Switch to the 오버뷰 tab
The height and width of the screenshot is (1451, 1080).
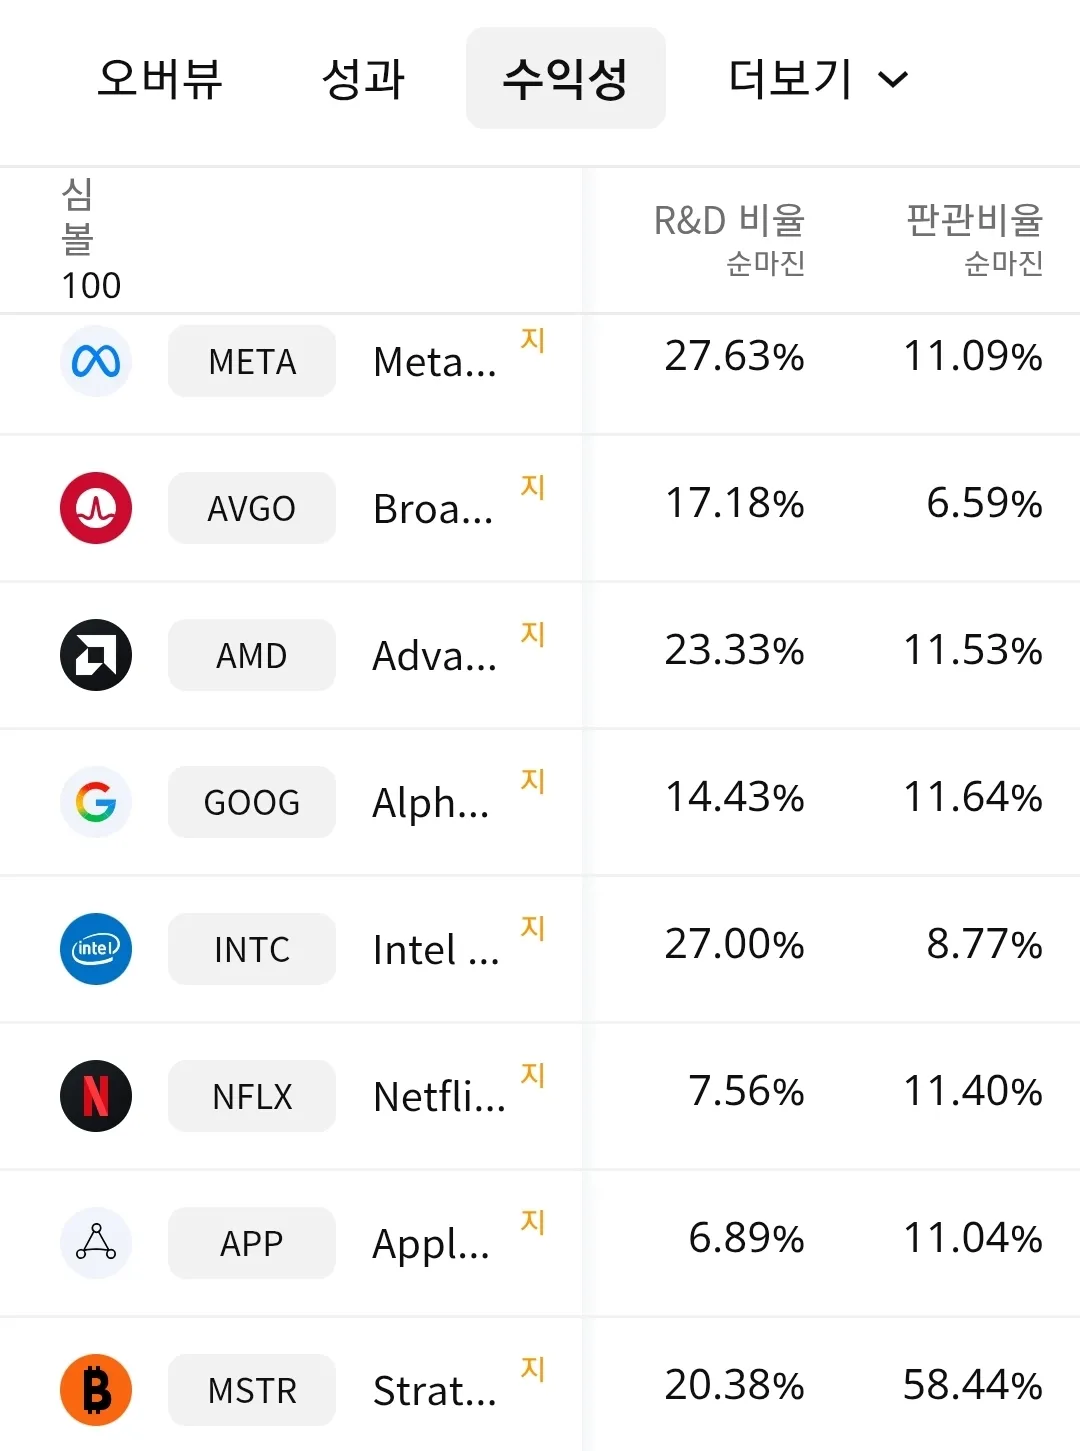[160, 78]
